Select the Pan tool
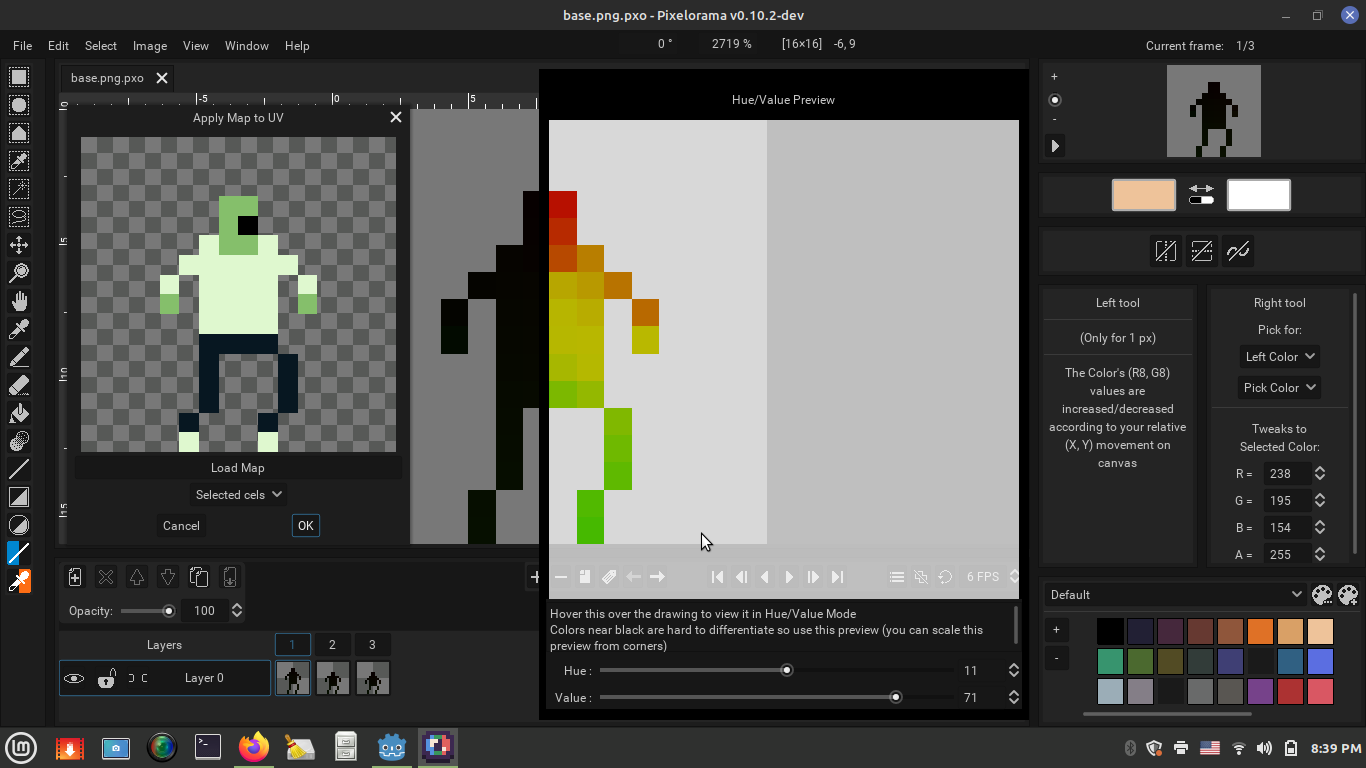The width and height of the screenshot is (1366, 768). coord(18,299)
